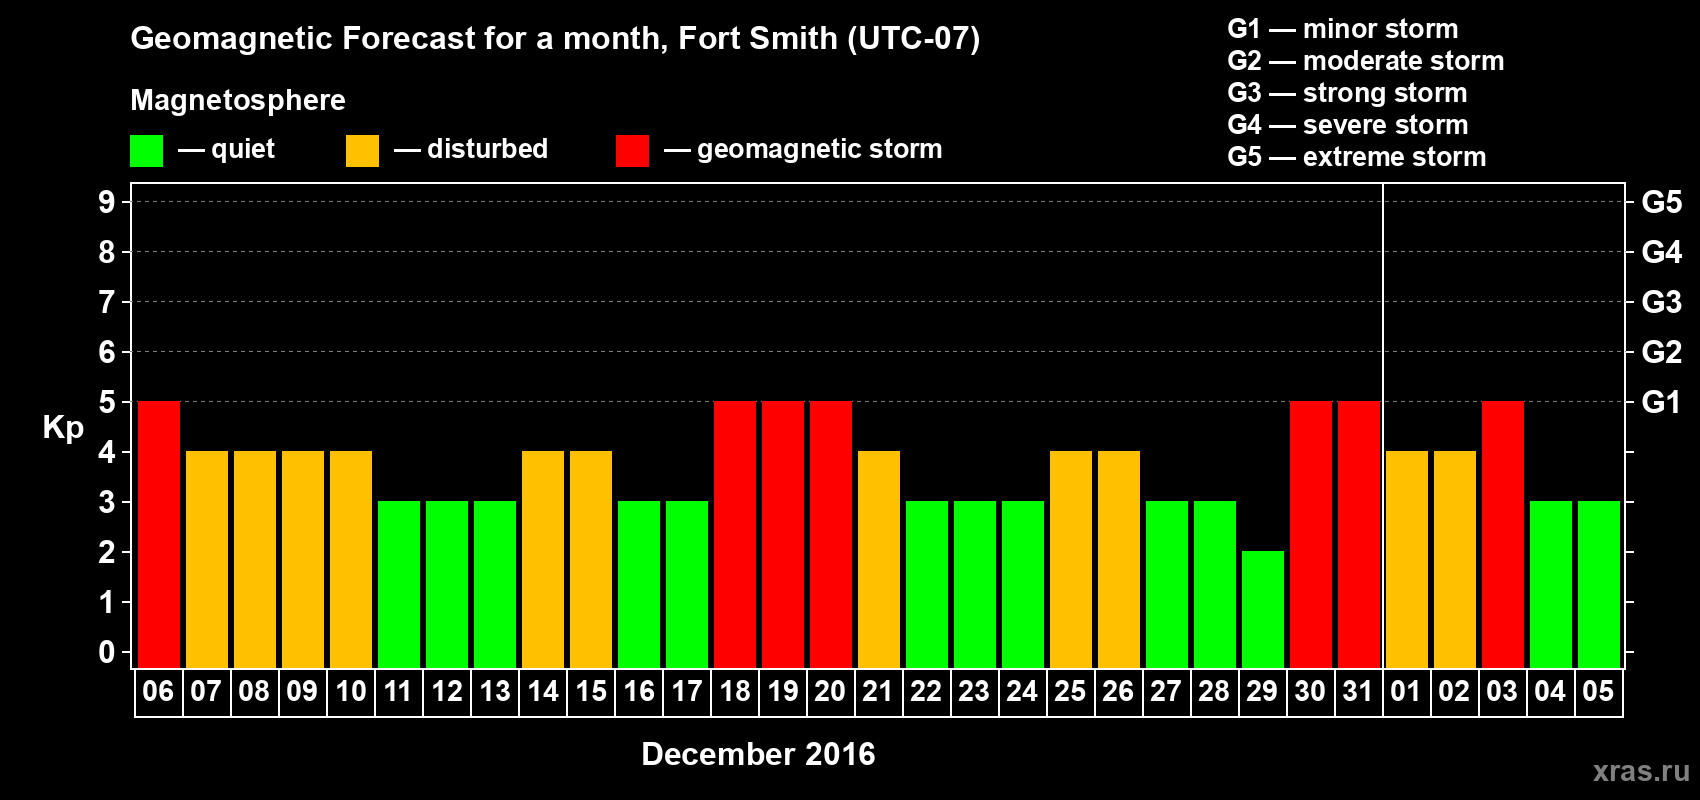Viewport: 1700px width, 800px height.
Task: Click the Kp axis value 5
Action: [107, 402]
